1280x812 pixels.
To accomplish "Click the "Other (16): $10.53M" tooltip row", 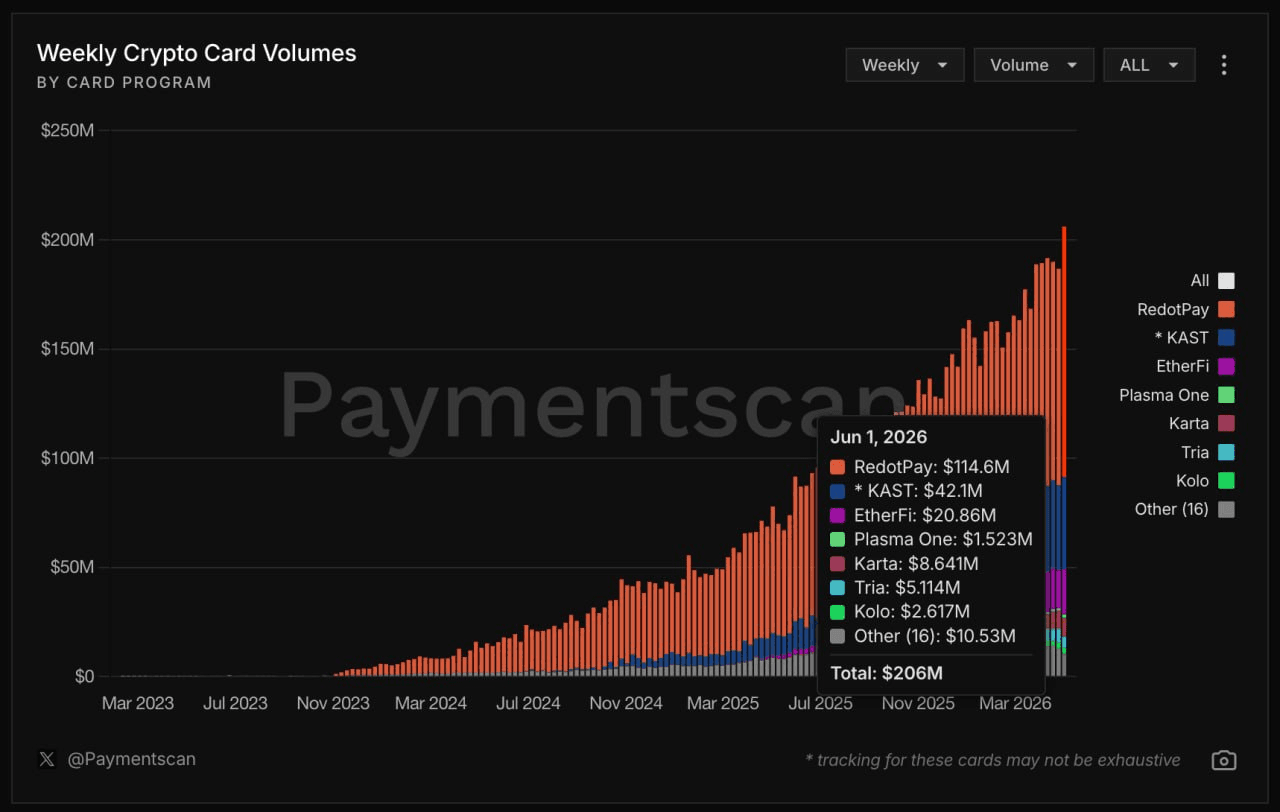I will pos(923,636).
